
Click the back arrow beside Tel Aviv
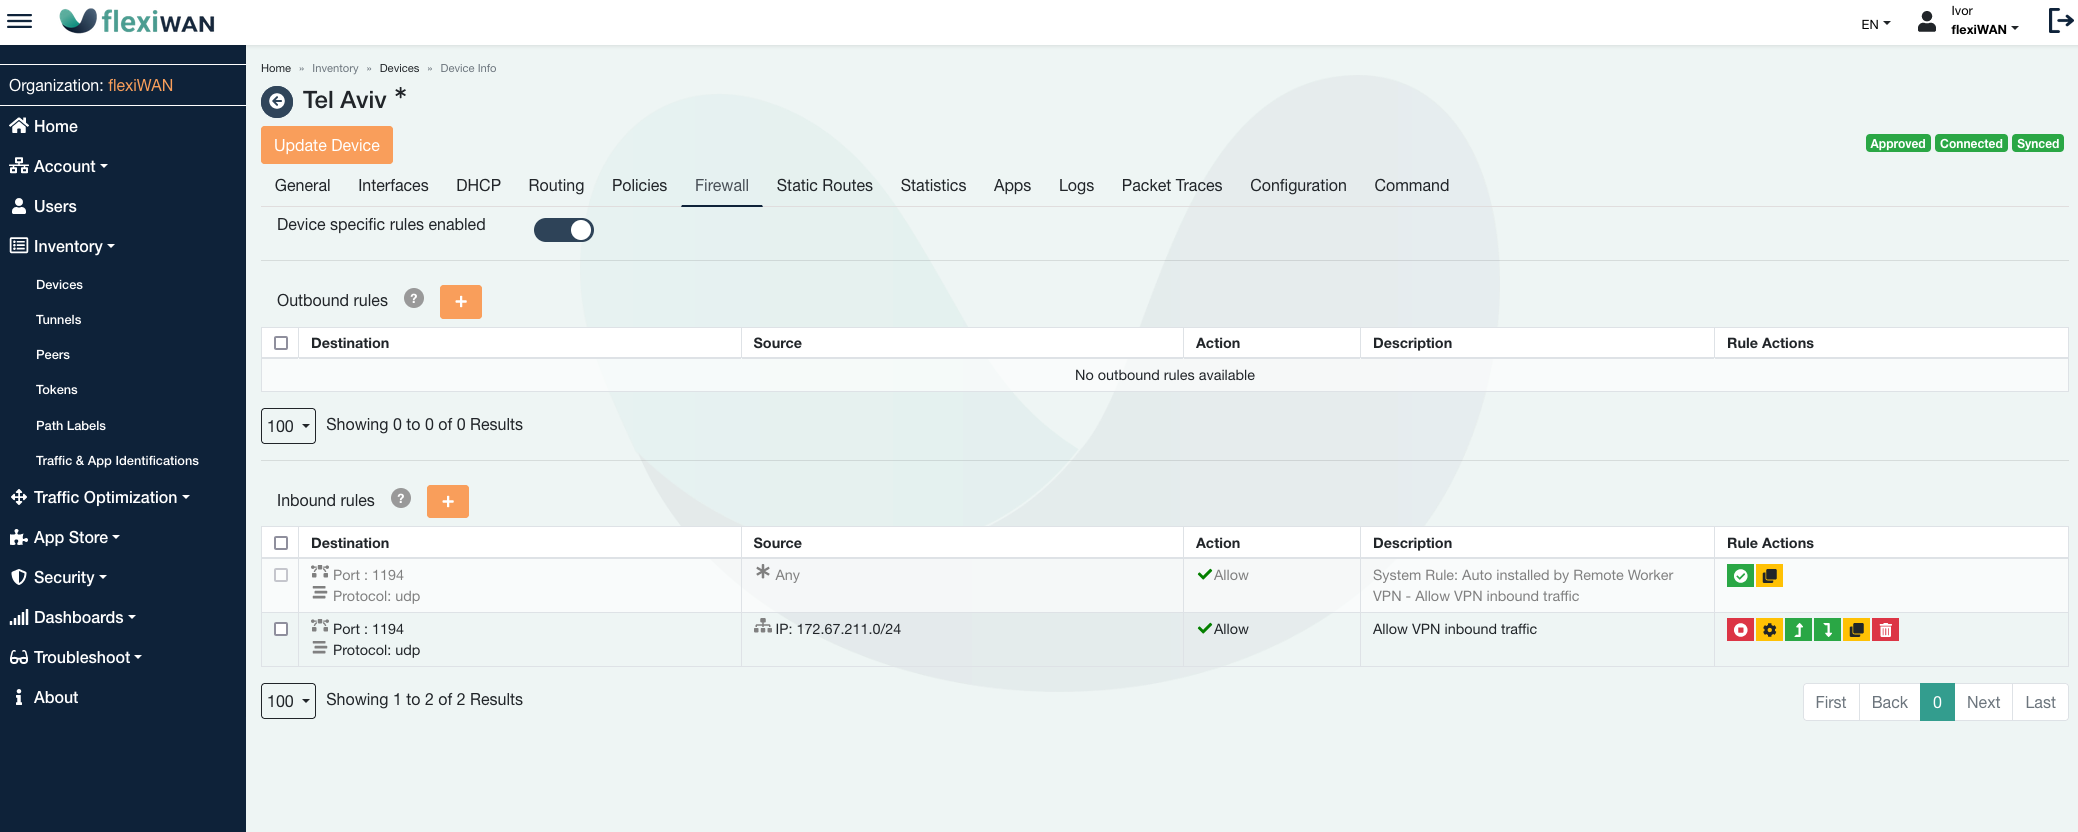277,101
